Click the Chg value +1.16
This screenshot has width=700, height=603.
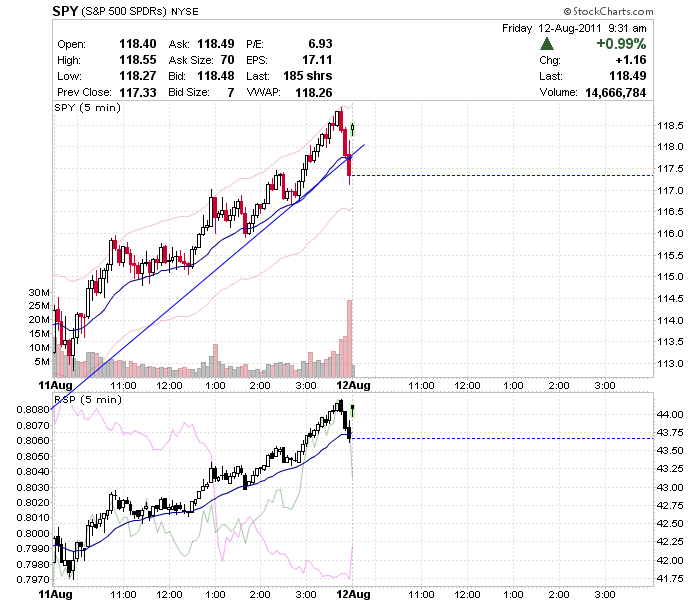point(631,60)
